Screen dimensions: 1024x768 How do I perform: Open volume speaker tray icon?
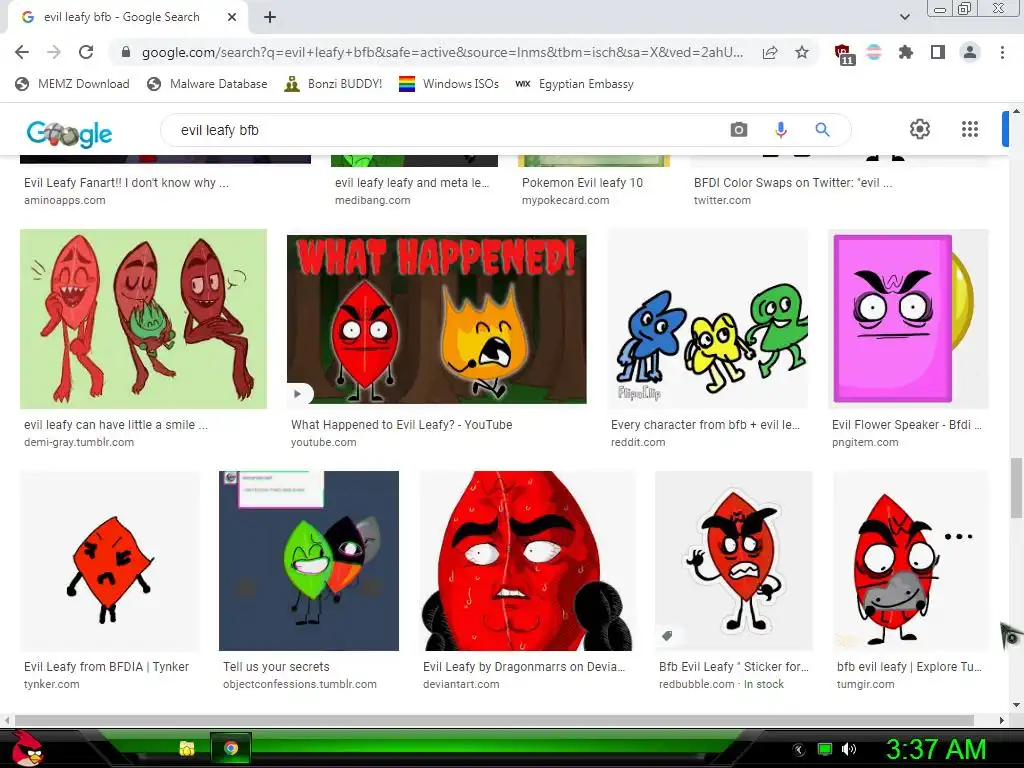848,749
